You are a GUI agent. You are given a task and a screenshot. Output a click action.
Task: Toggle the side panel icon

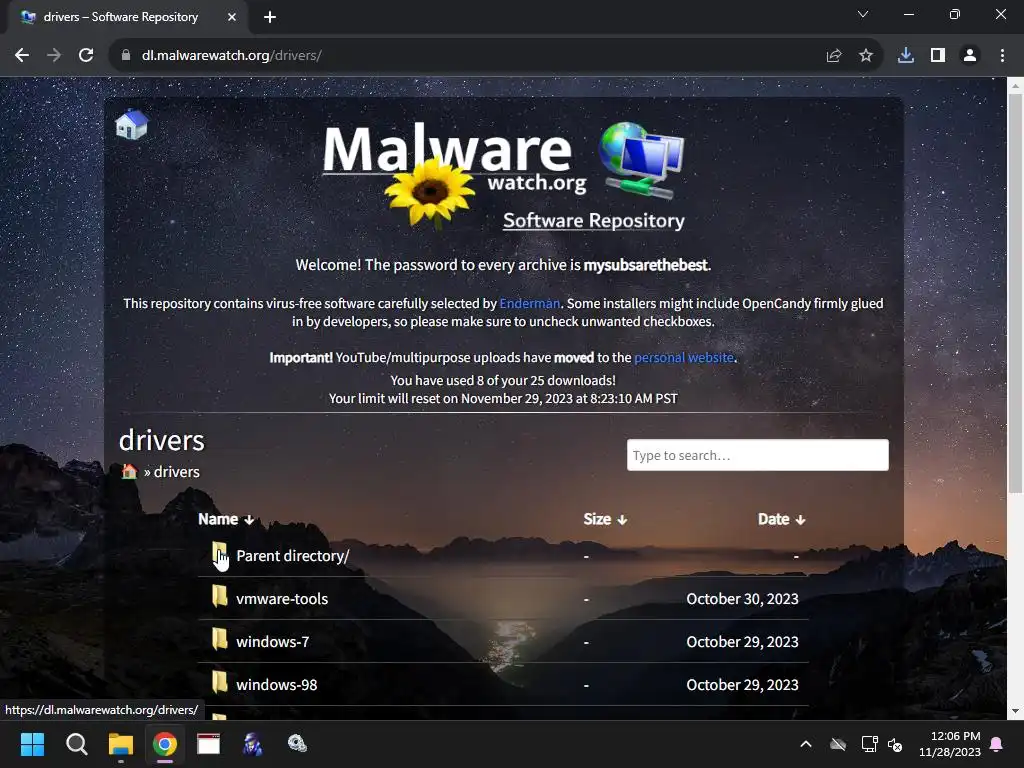coord(938,56)
